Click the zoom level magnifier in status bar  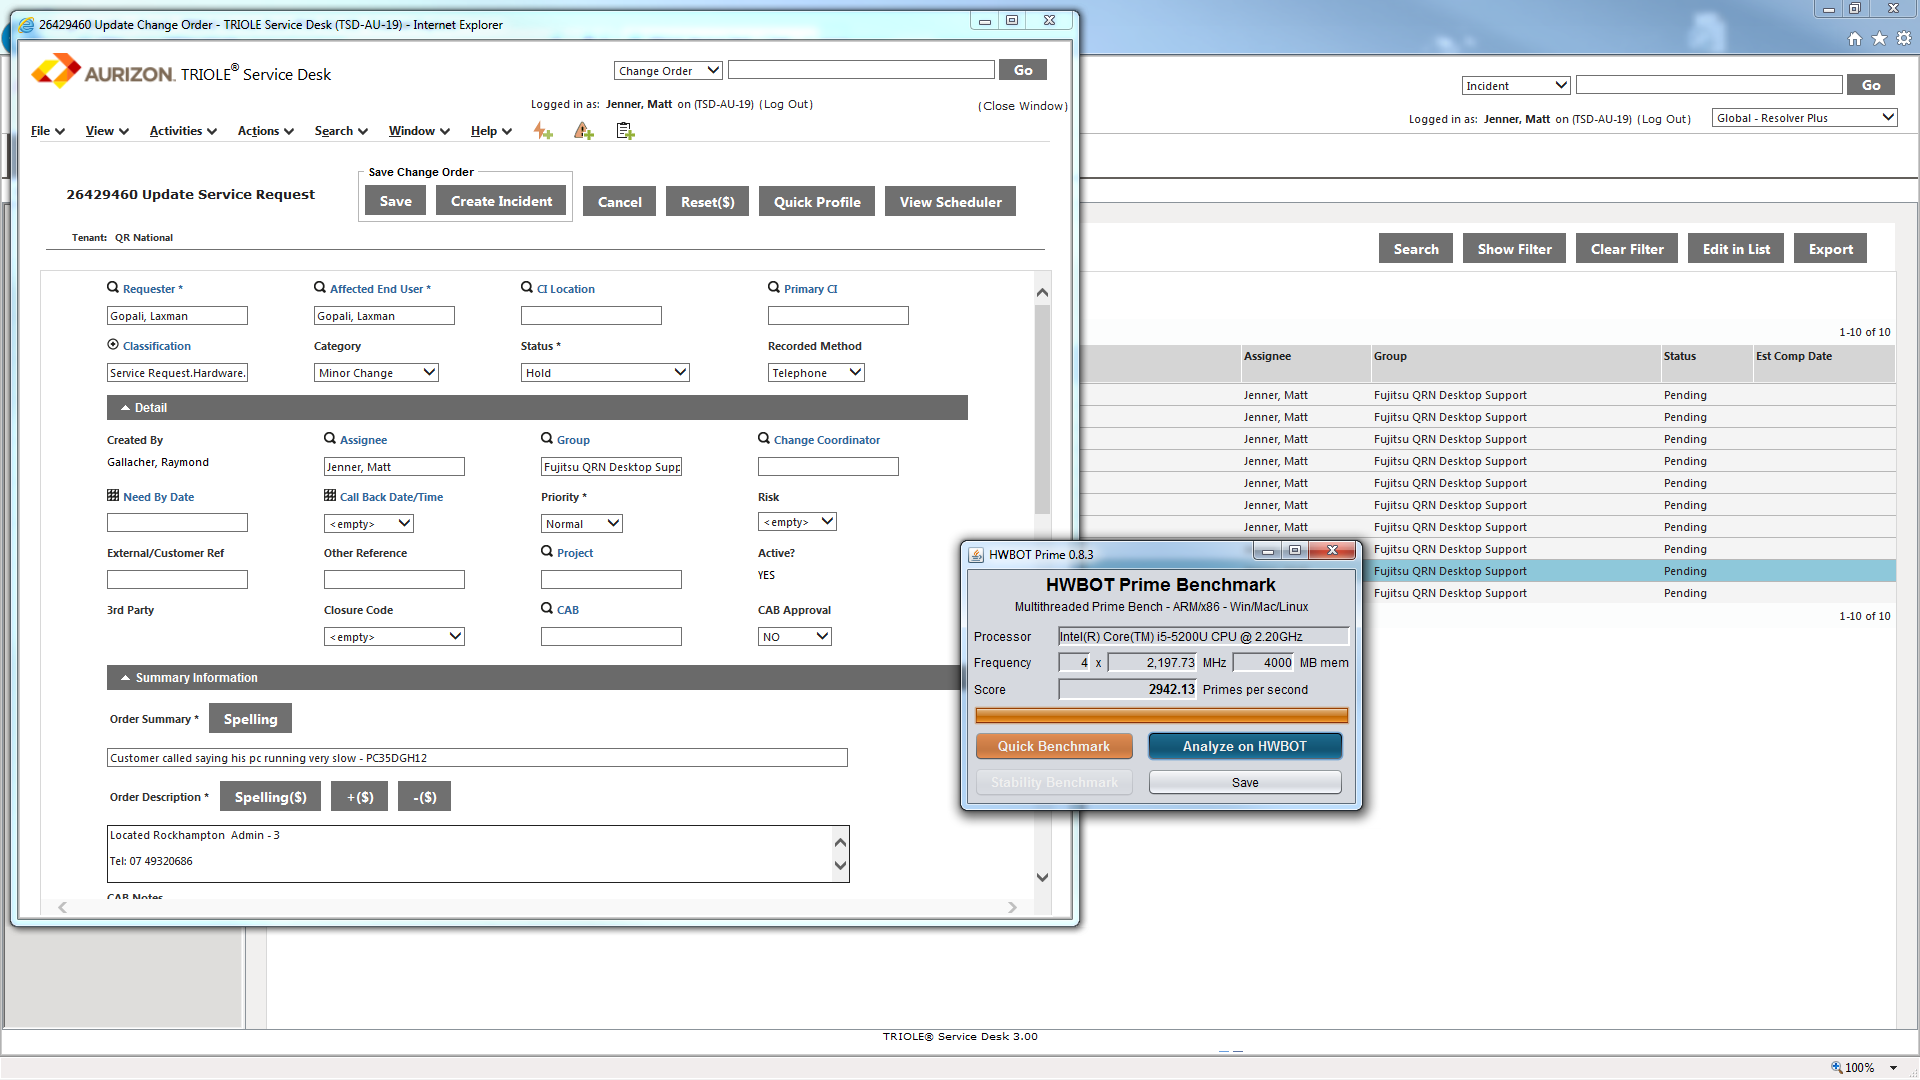pyautogui.click(x=1837, y=1067)
